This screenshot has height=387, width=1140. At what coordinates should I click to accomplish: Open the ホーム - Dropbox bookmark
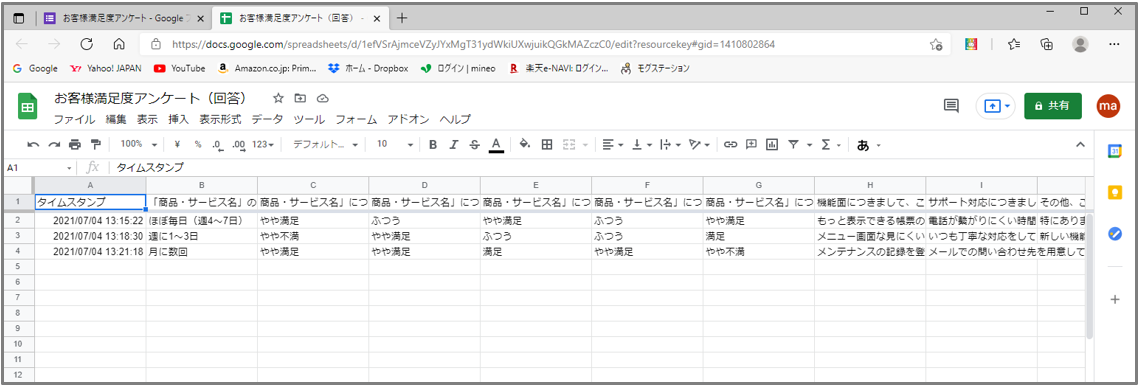click(369, 68)
